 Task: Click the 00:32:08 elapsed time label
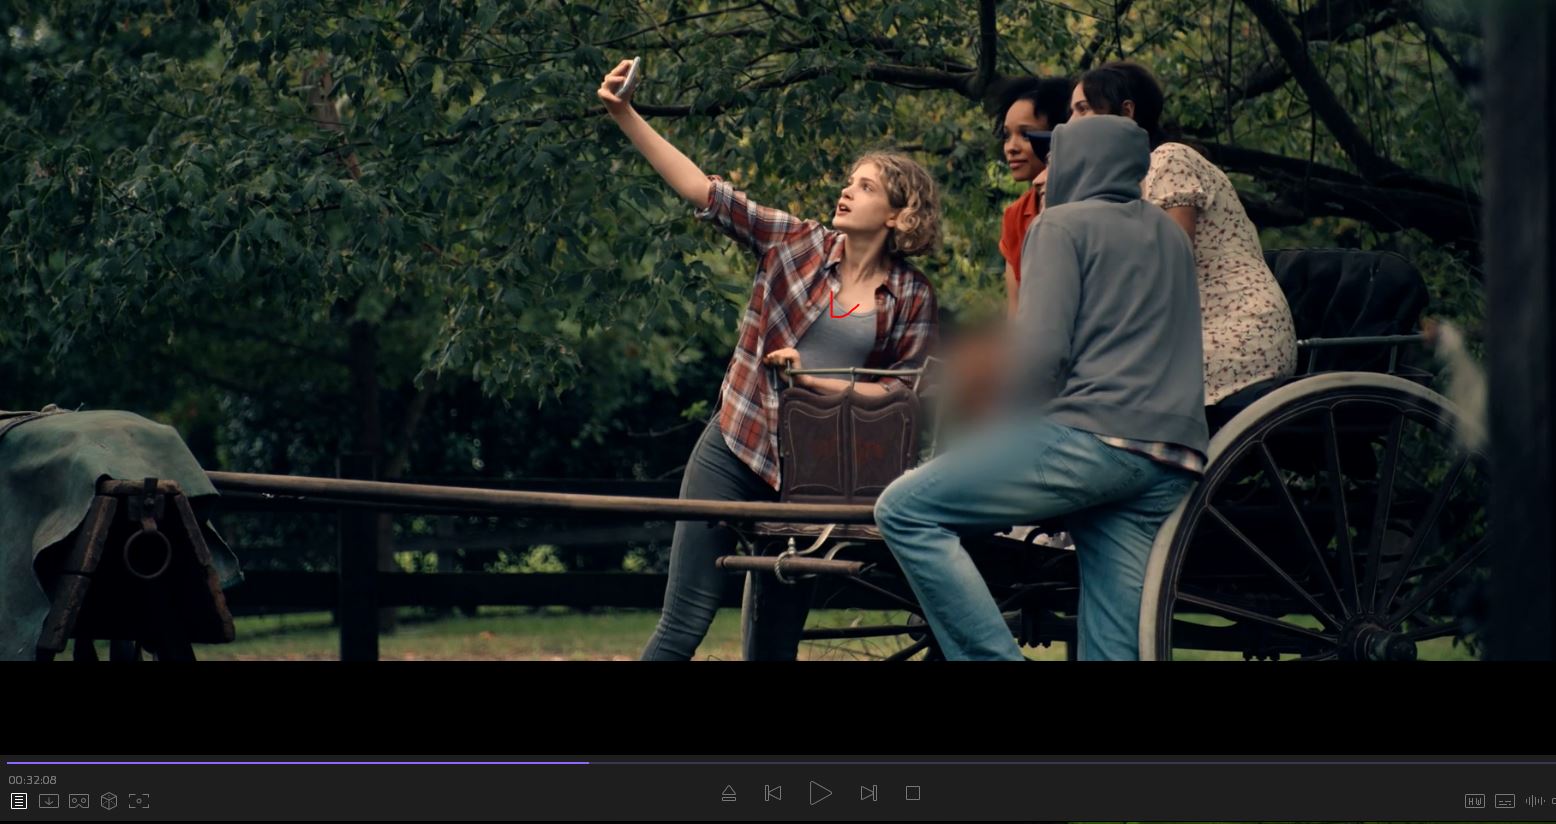[x=33, y=780]
